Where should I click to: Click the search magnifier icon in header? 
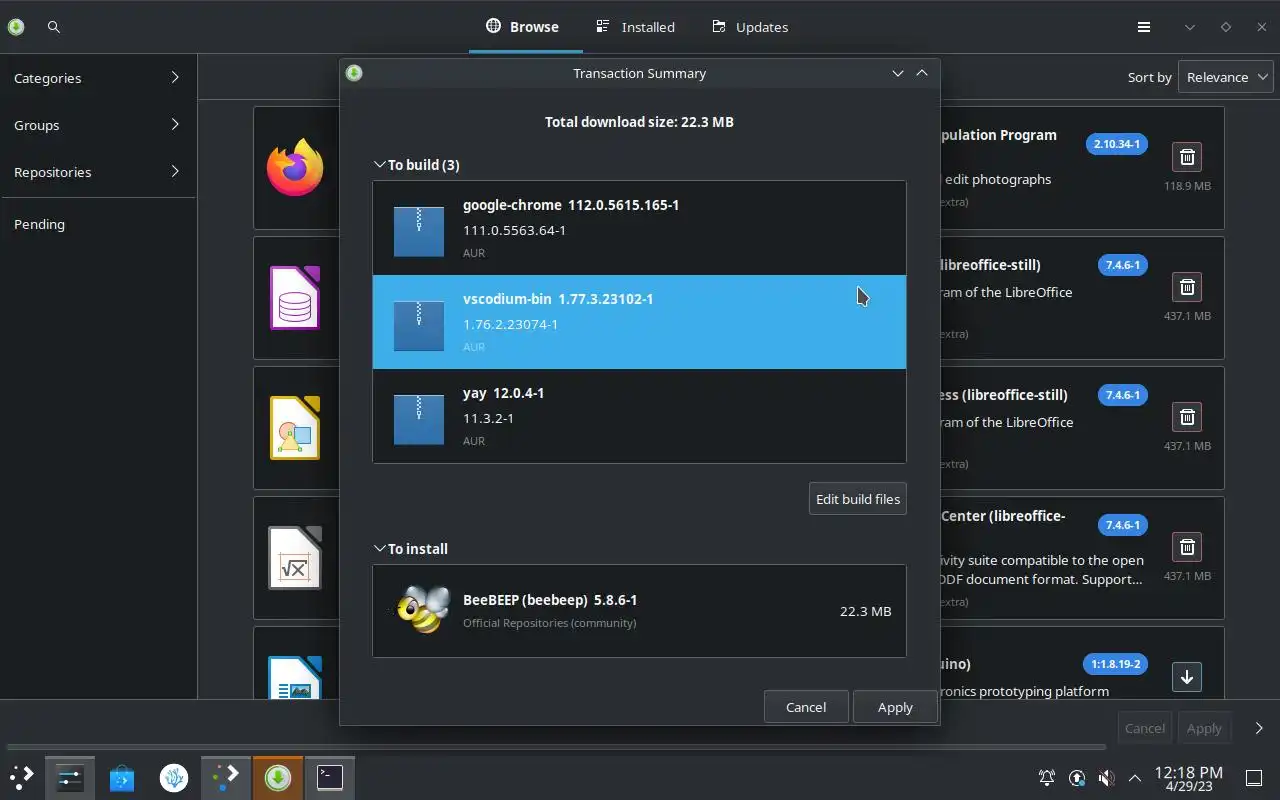tap(54, 27)
